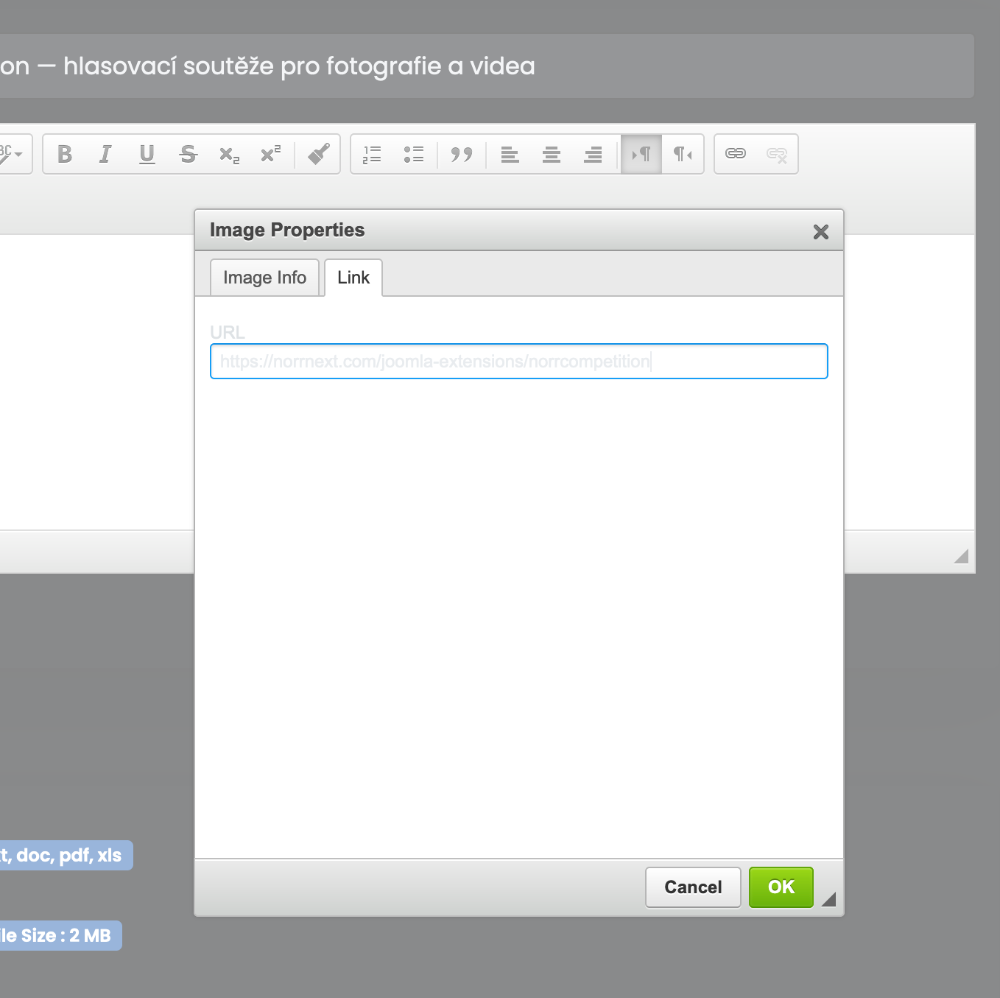Click the block quote icon
This screenshot has width=1000, height=998.
tap(461, 154)
